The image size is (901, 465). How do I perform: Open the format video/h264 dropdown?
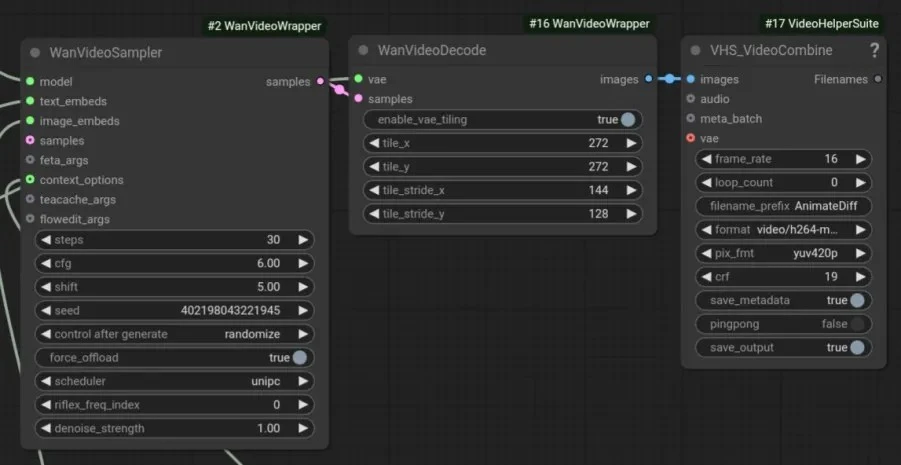[783, 230]
